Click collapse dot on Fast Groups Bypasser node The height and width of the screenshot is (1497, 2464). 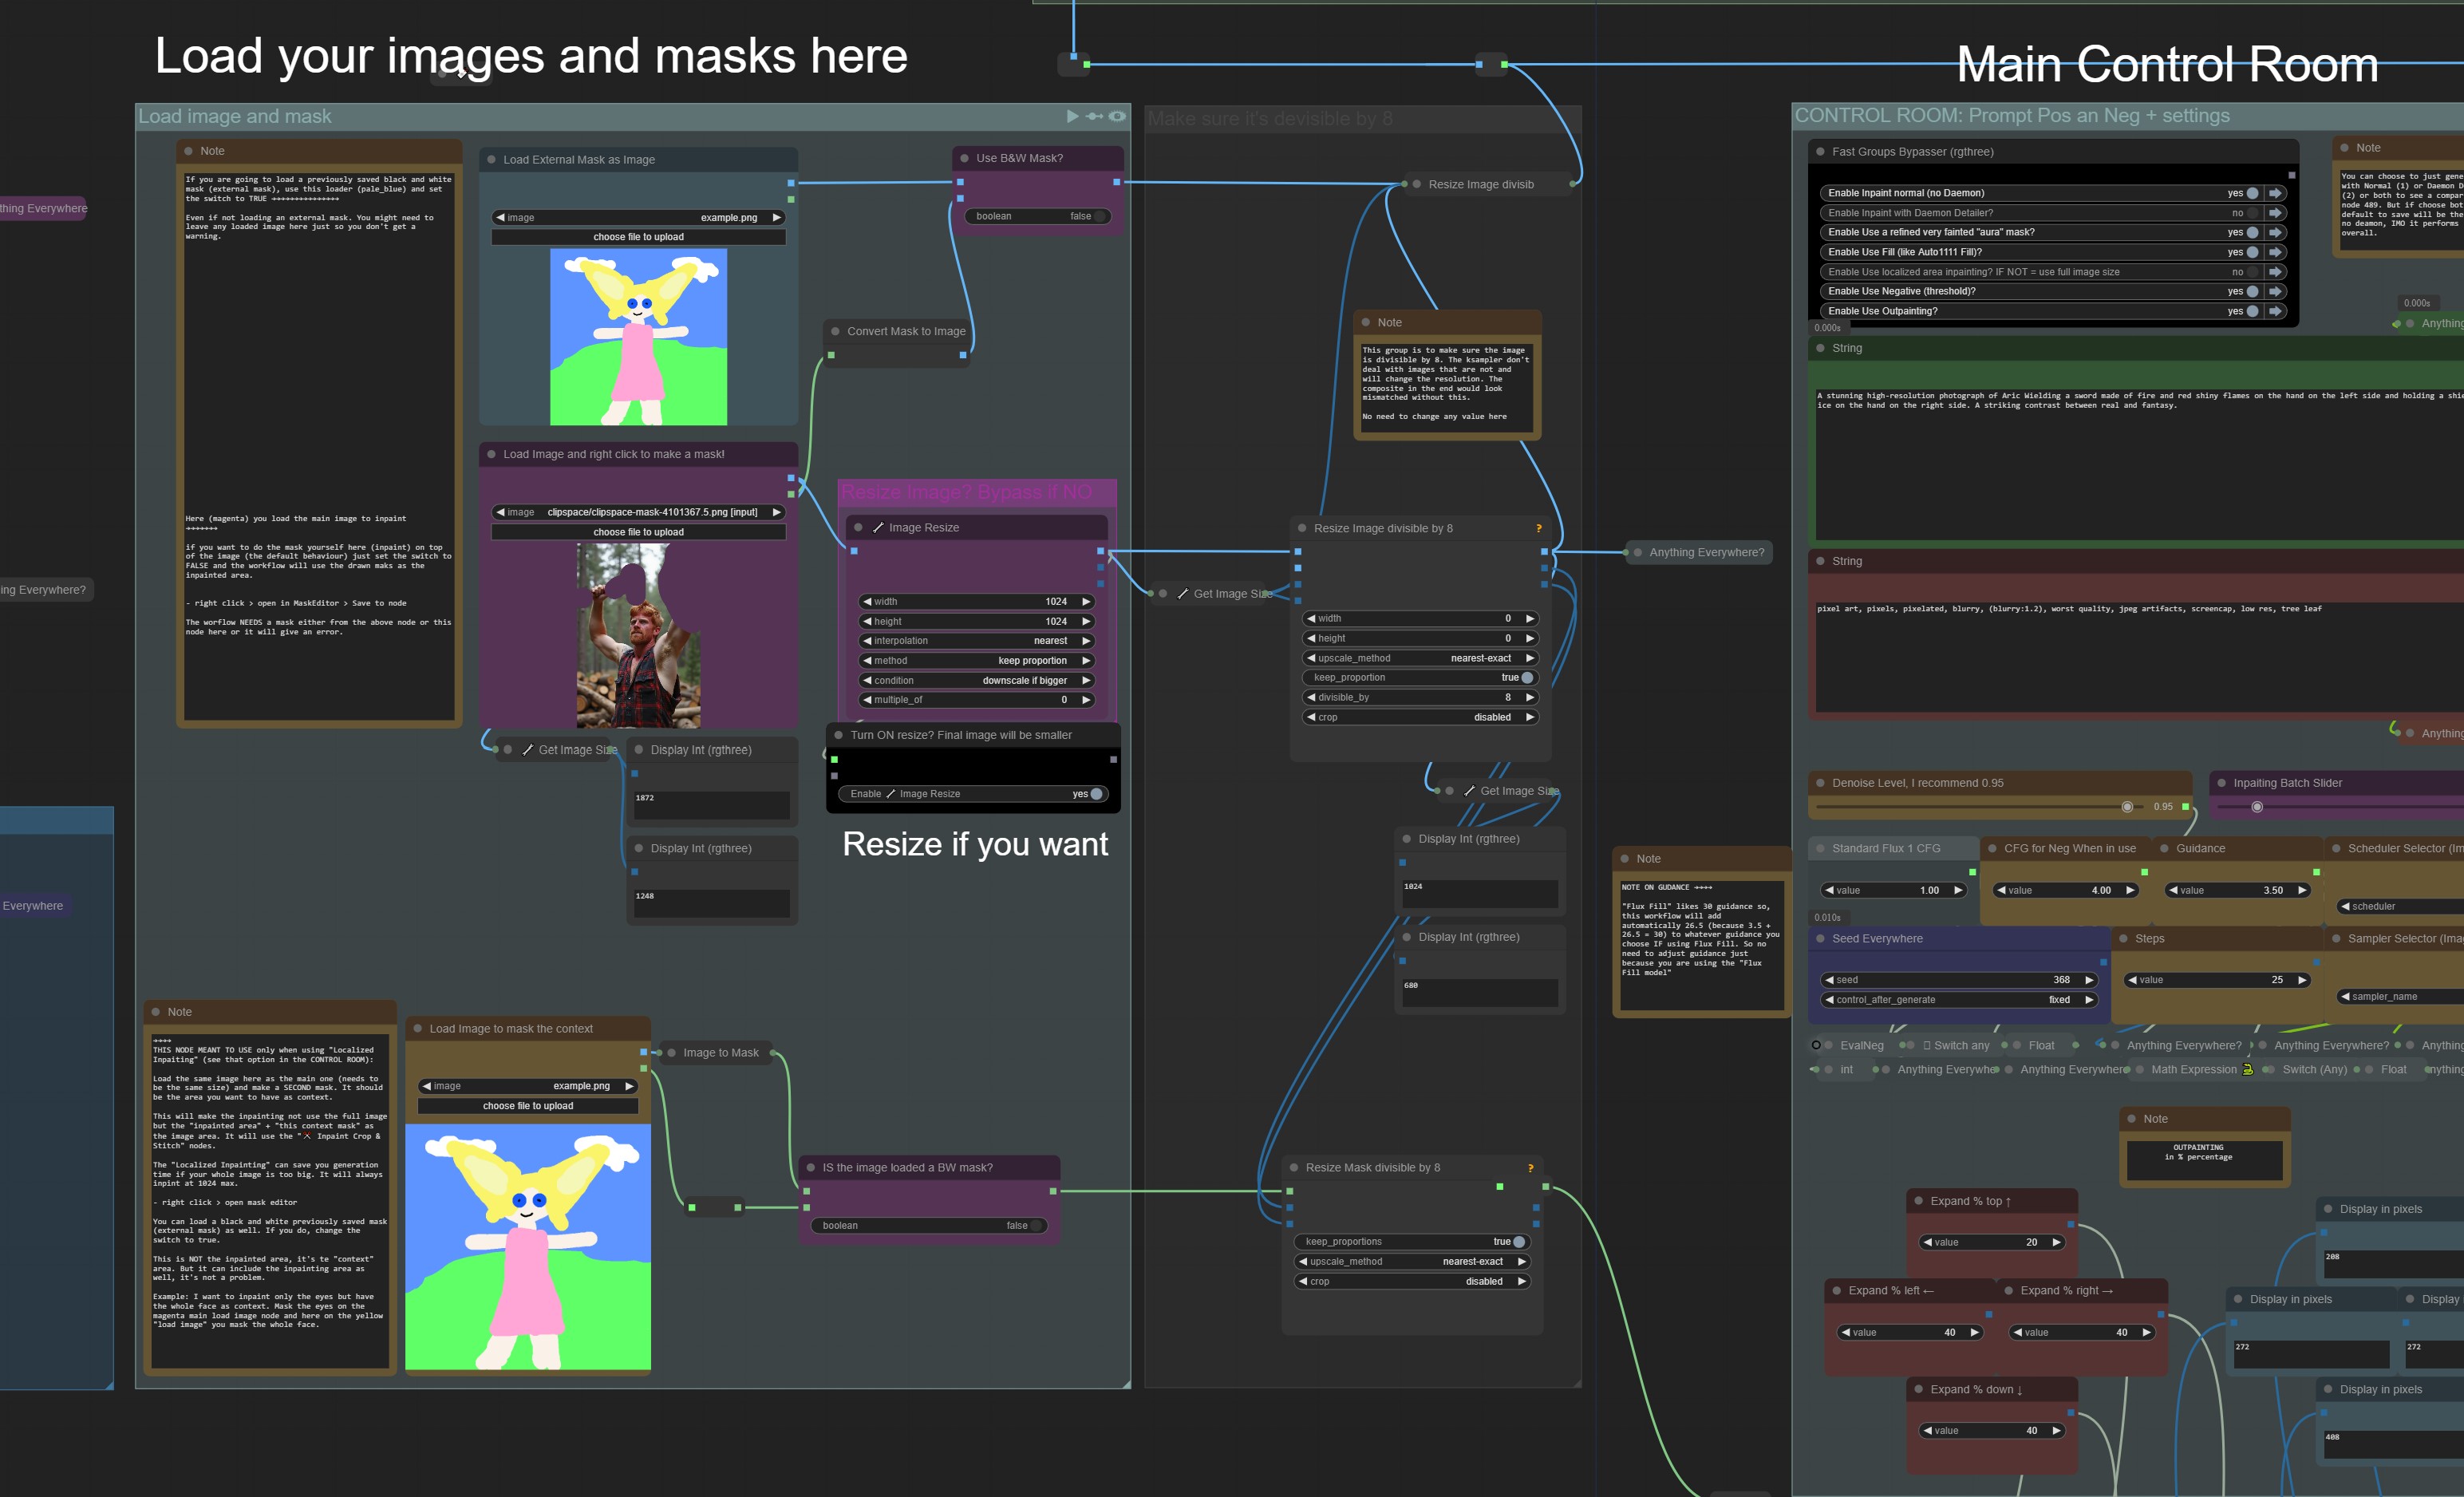point(1820,152)
